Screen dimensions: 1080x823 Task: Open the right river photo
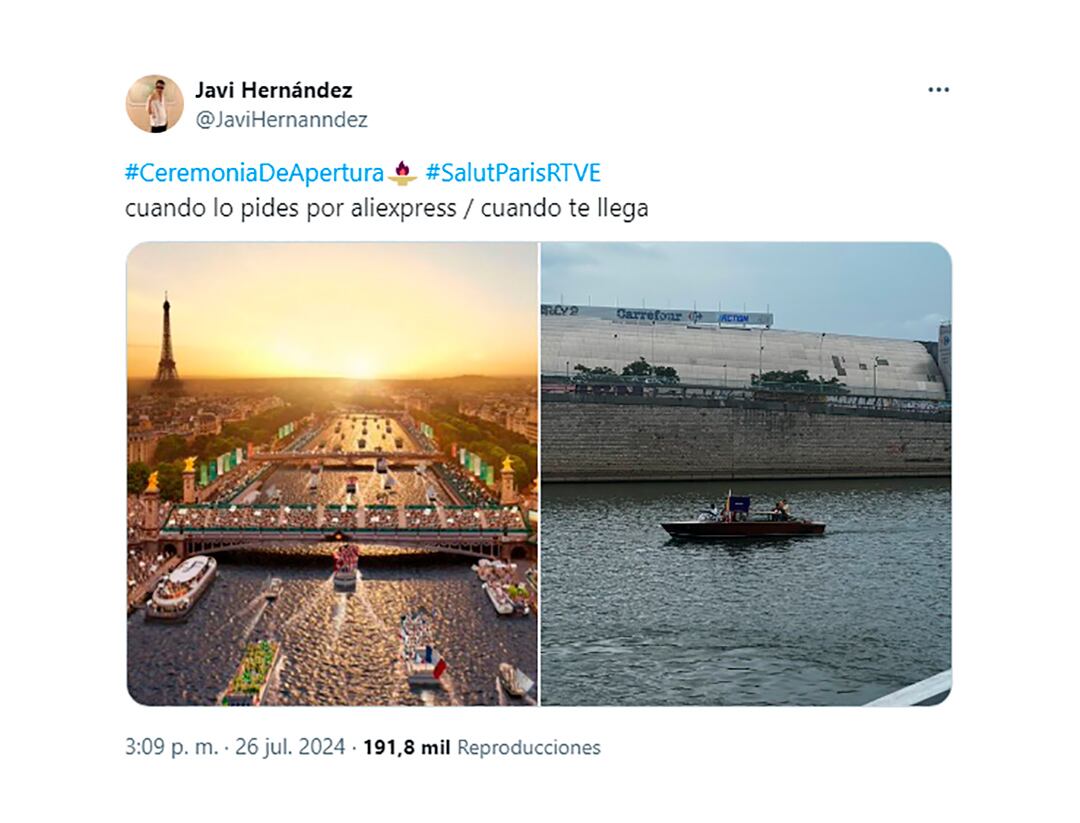tap(746, 473)
